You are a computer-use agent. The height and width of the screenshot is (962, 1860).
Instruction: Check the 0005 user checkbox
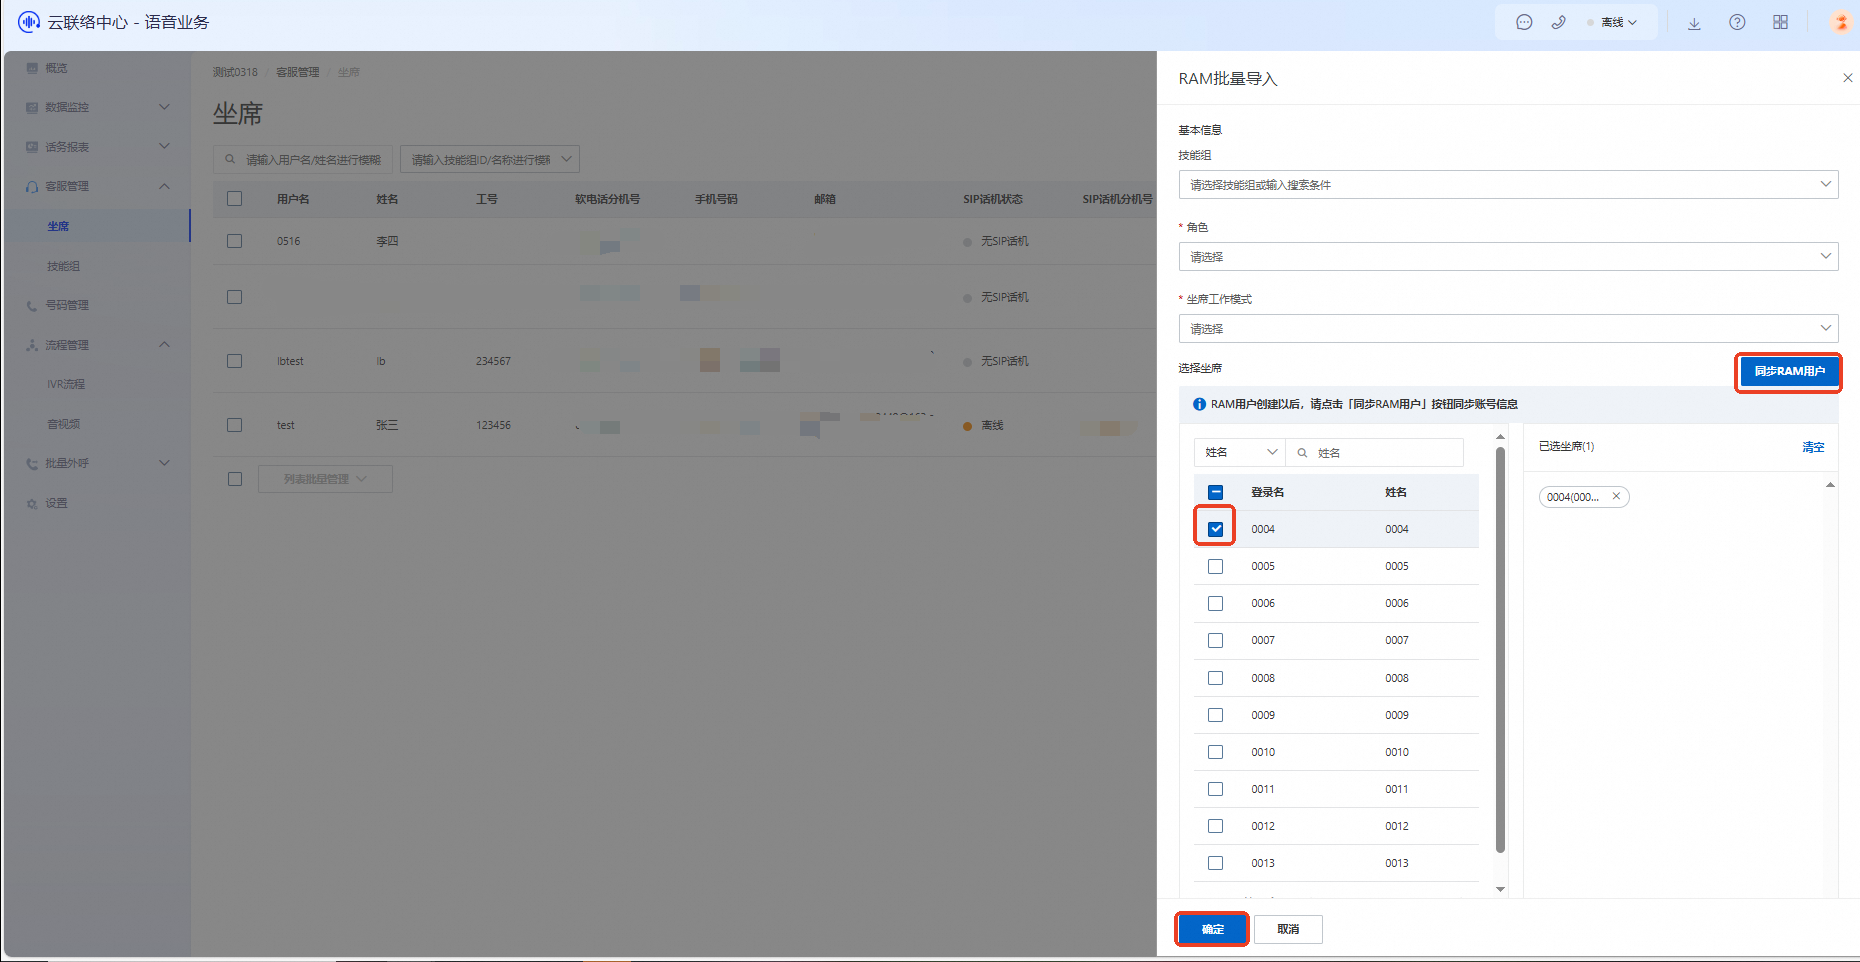pyautogui.click(x=1216, y=566)
